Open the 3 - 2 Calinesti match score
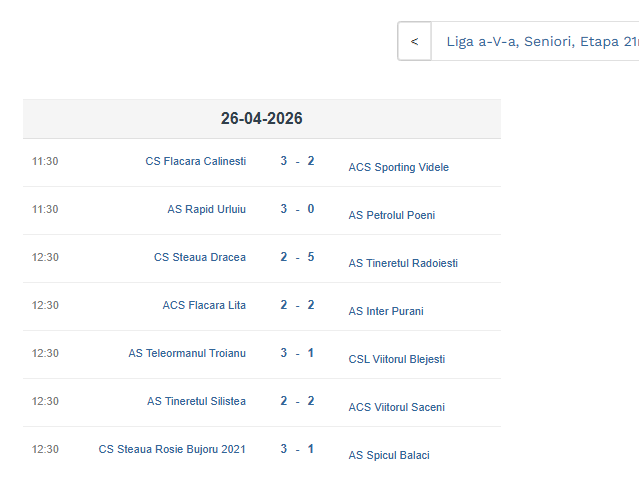The image size is (639, 489). [297, 161]
